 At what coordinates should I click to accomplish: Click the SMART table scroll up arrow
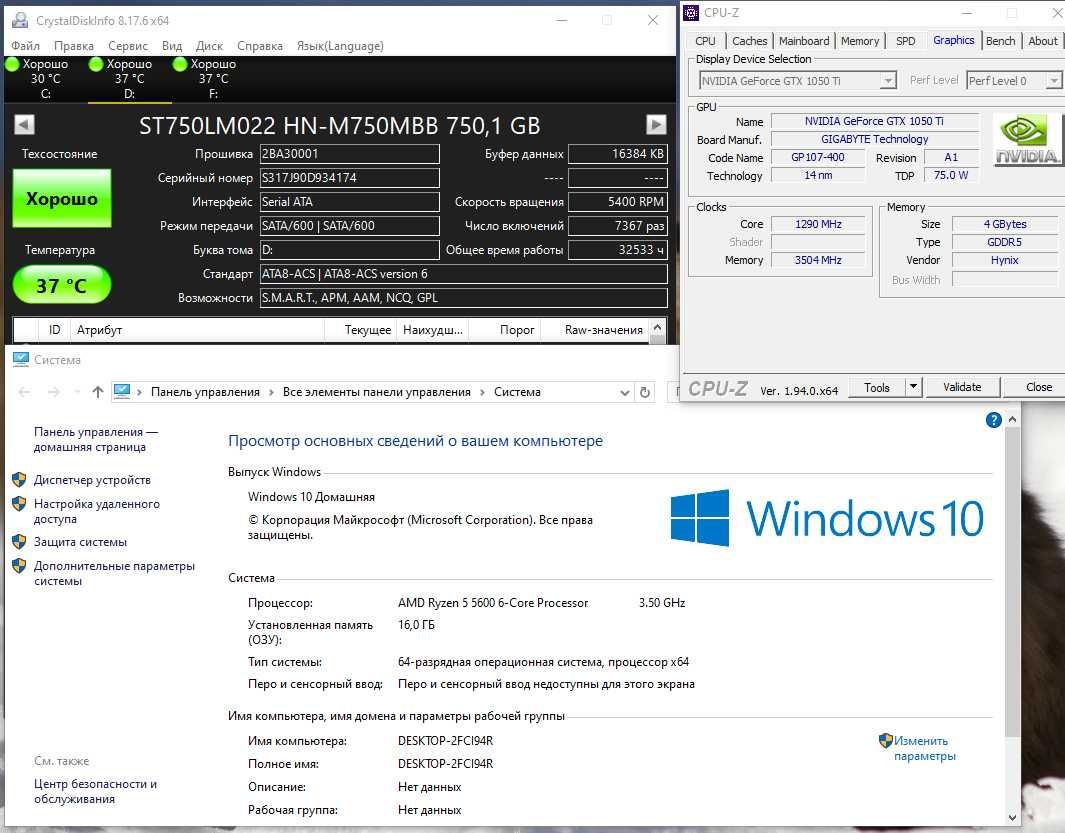pyautogui.click(x=657, y=327)
